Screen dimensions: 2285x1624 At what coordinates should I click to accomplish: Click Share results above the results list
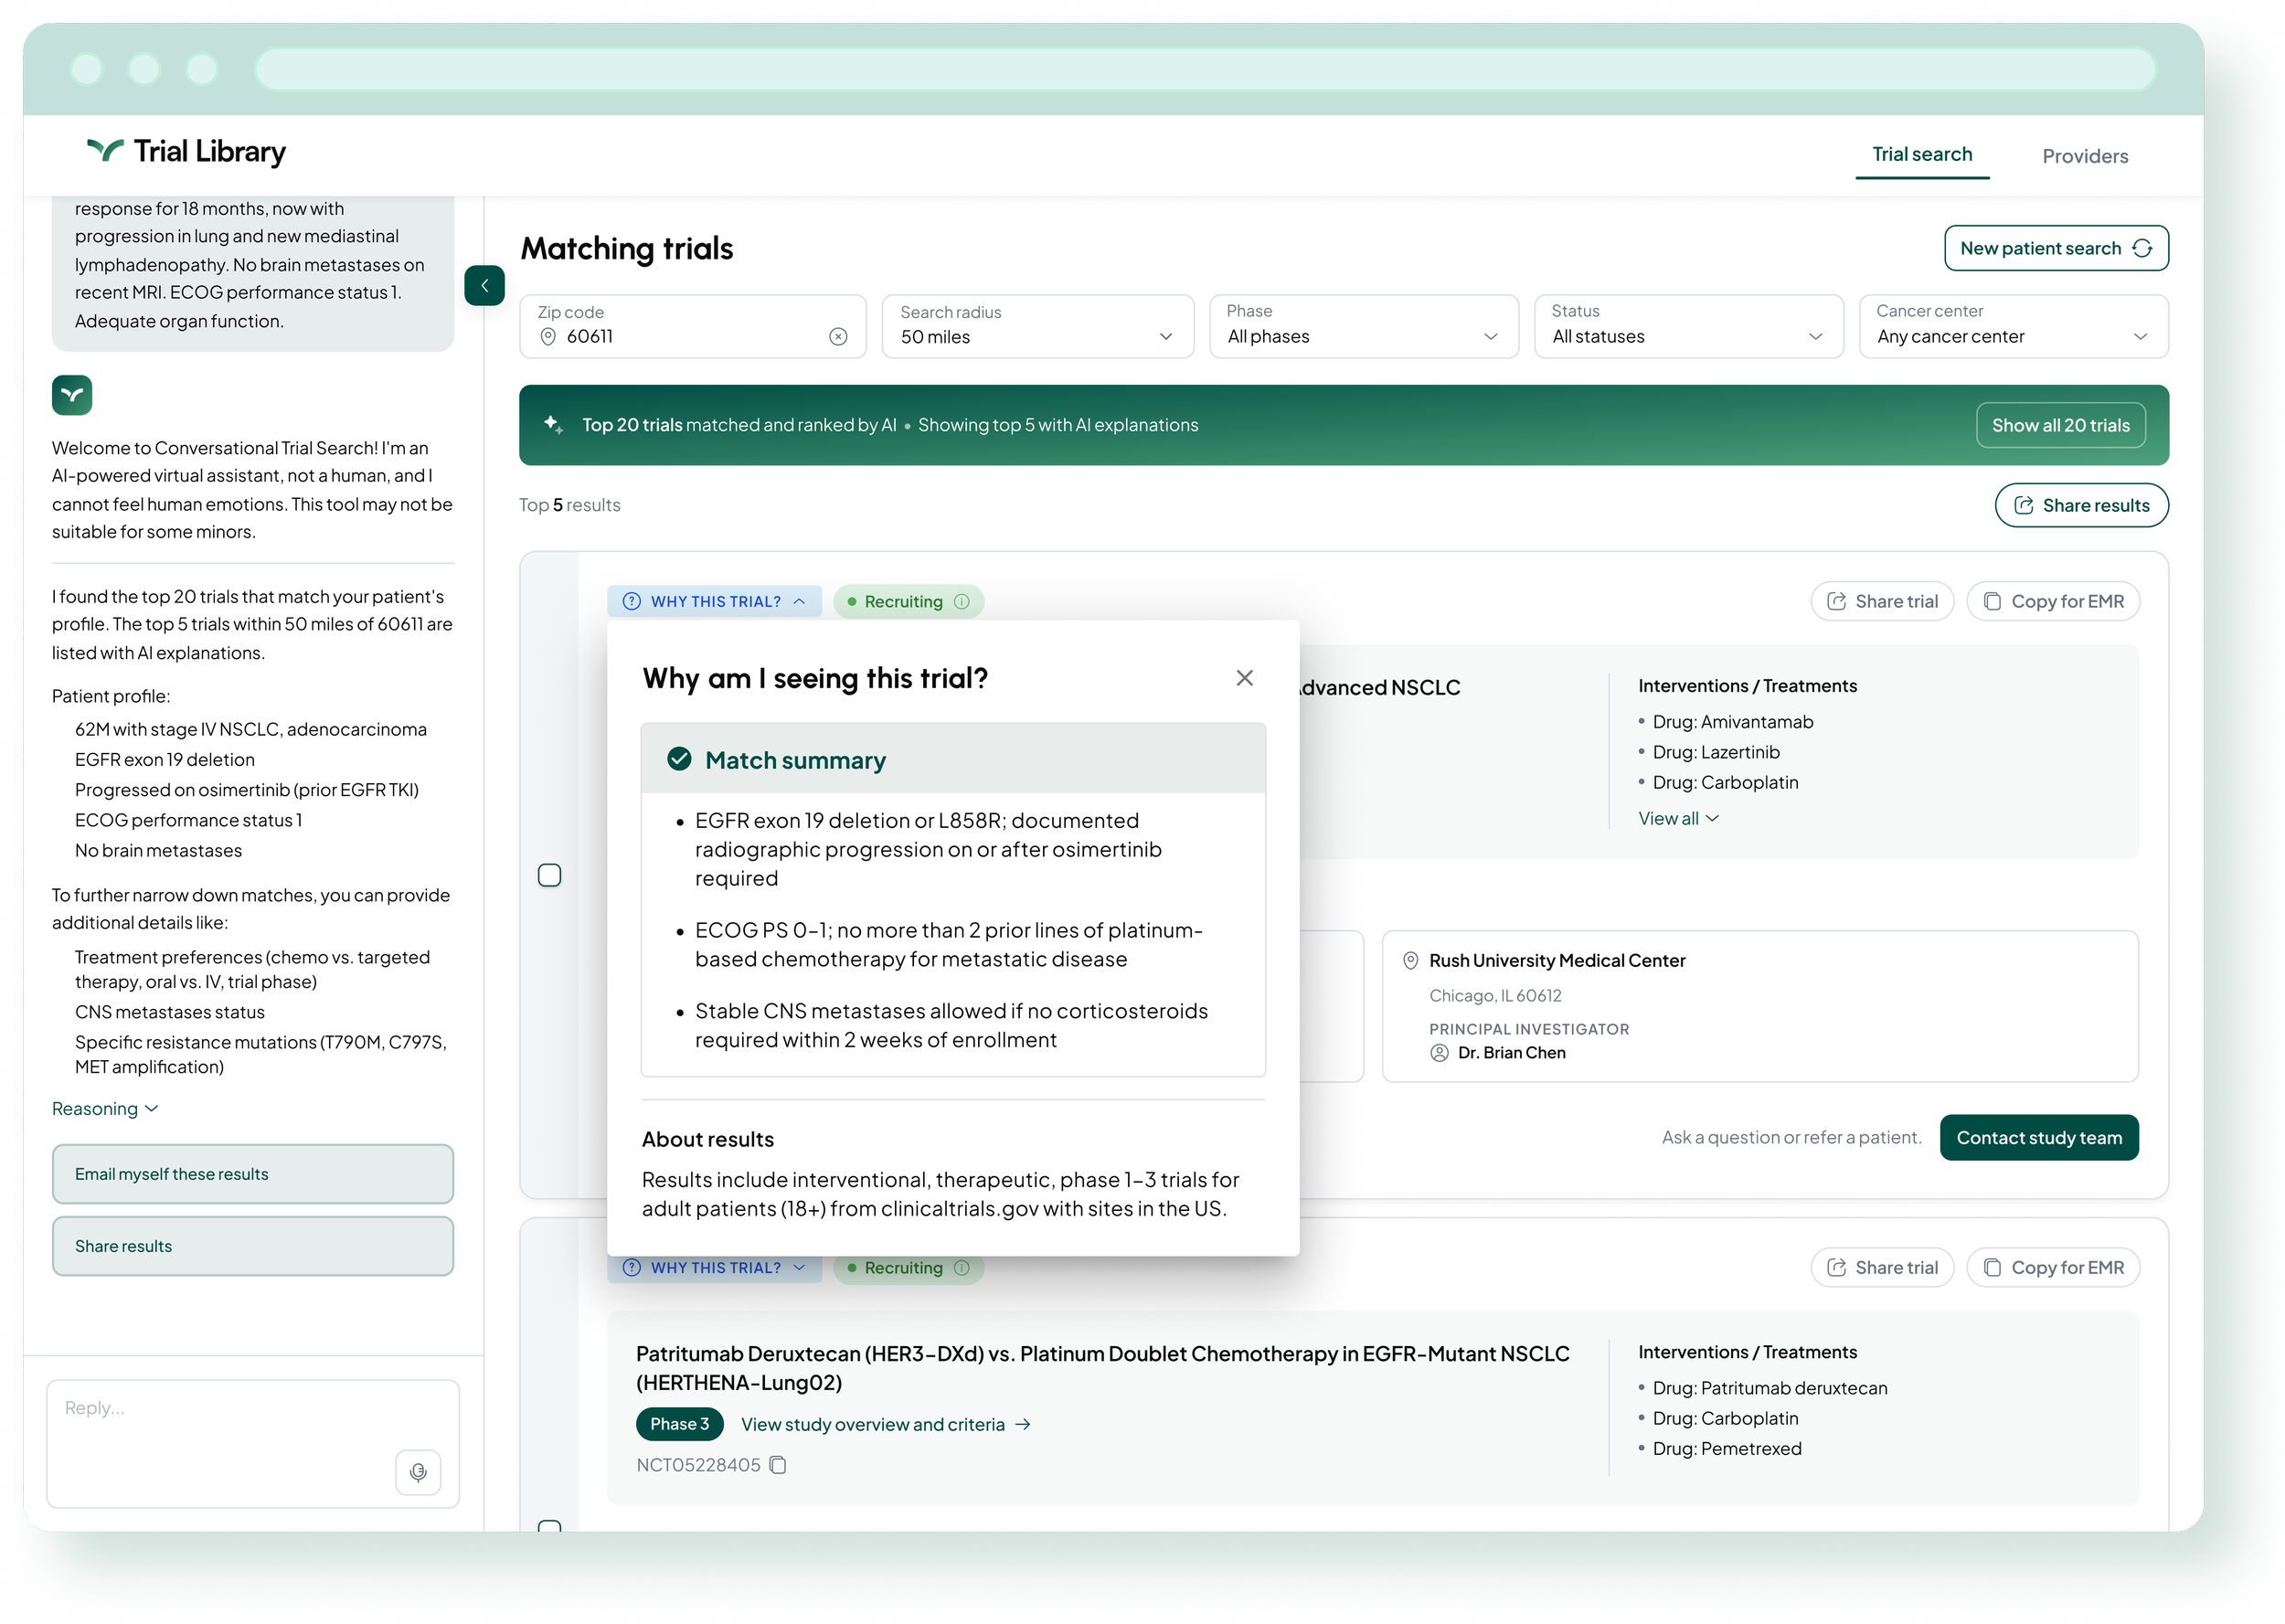pos(2081,505)
